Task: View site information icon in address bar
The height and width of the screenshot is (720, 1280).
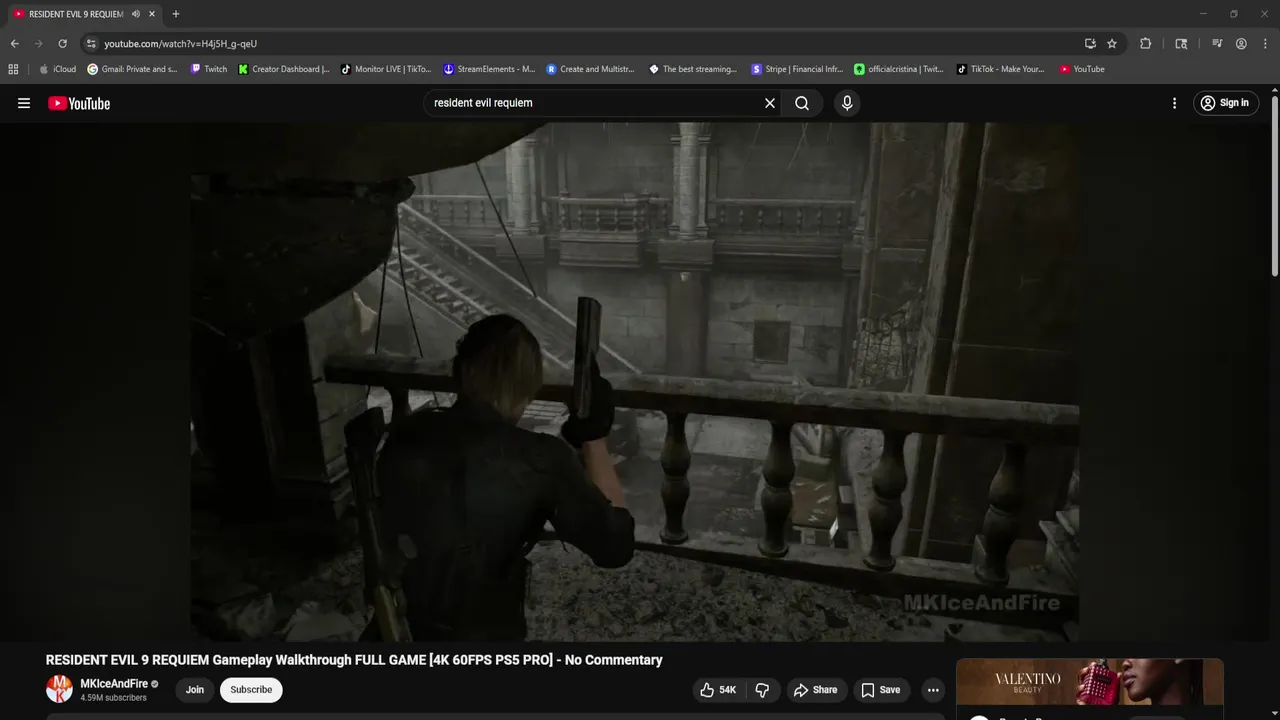Action: [91, 44]
